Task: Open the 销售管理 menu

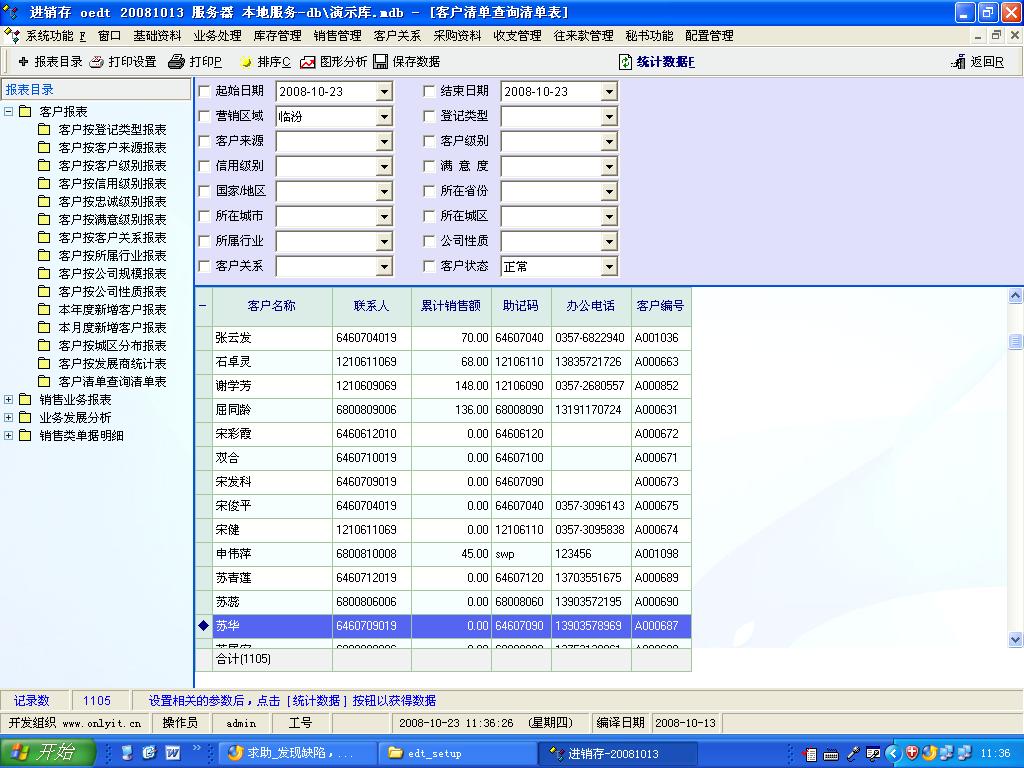Action: click(337, 36)
